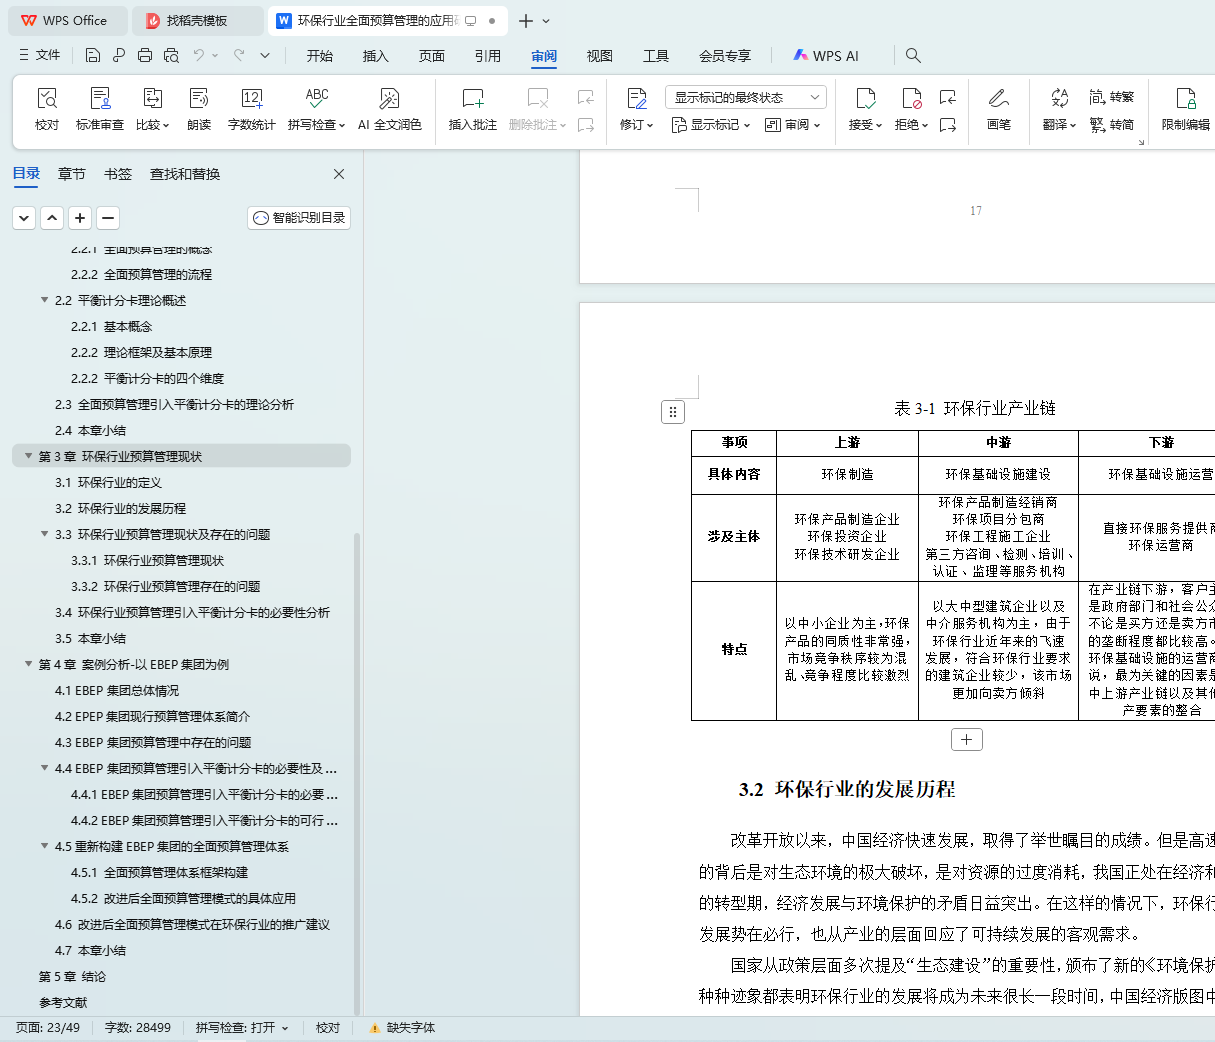Viewport: 1215px width, 1042px height.
Task: Switch to 找稻壳模板 tab
Action: pos(198,20)
